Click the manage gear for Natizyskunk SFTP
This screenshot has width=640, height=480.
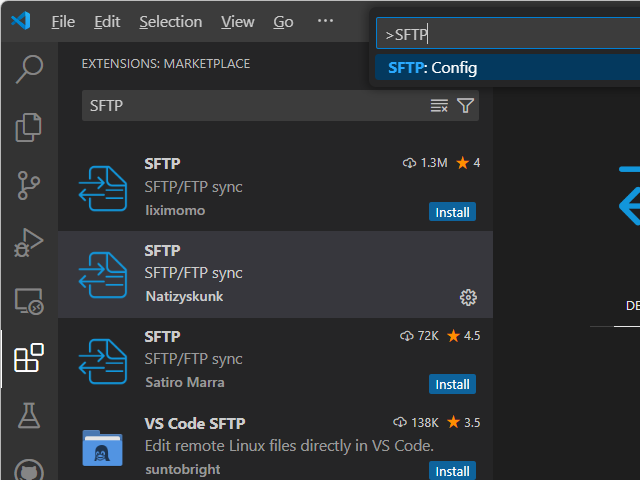(x=468, y=297)
